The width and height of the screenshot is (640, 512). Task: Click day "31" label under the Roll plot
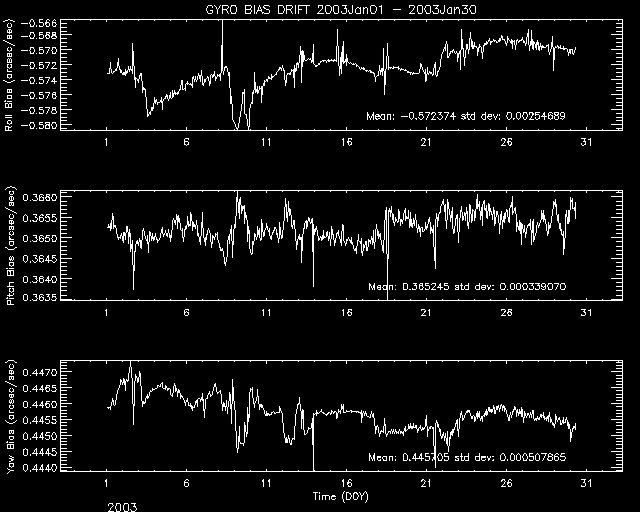pos(586,142)
